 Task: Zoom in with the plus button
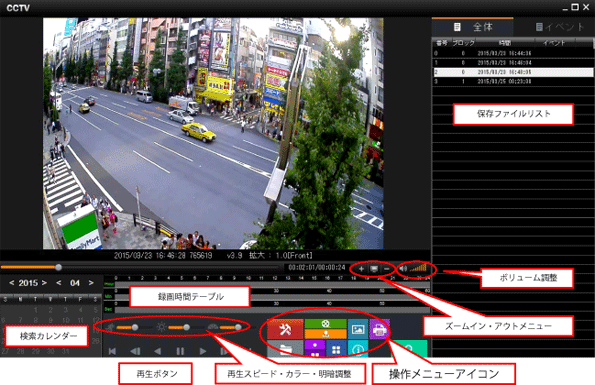pyautogui.click(x=361, y=269)
